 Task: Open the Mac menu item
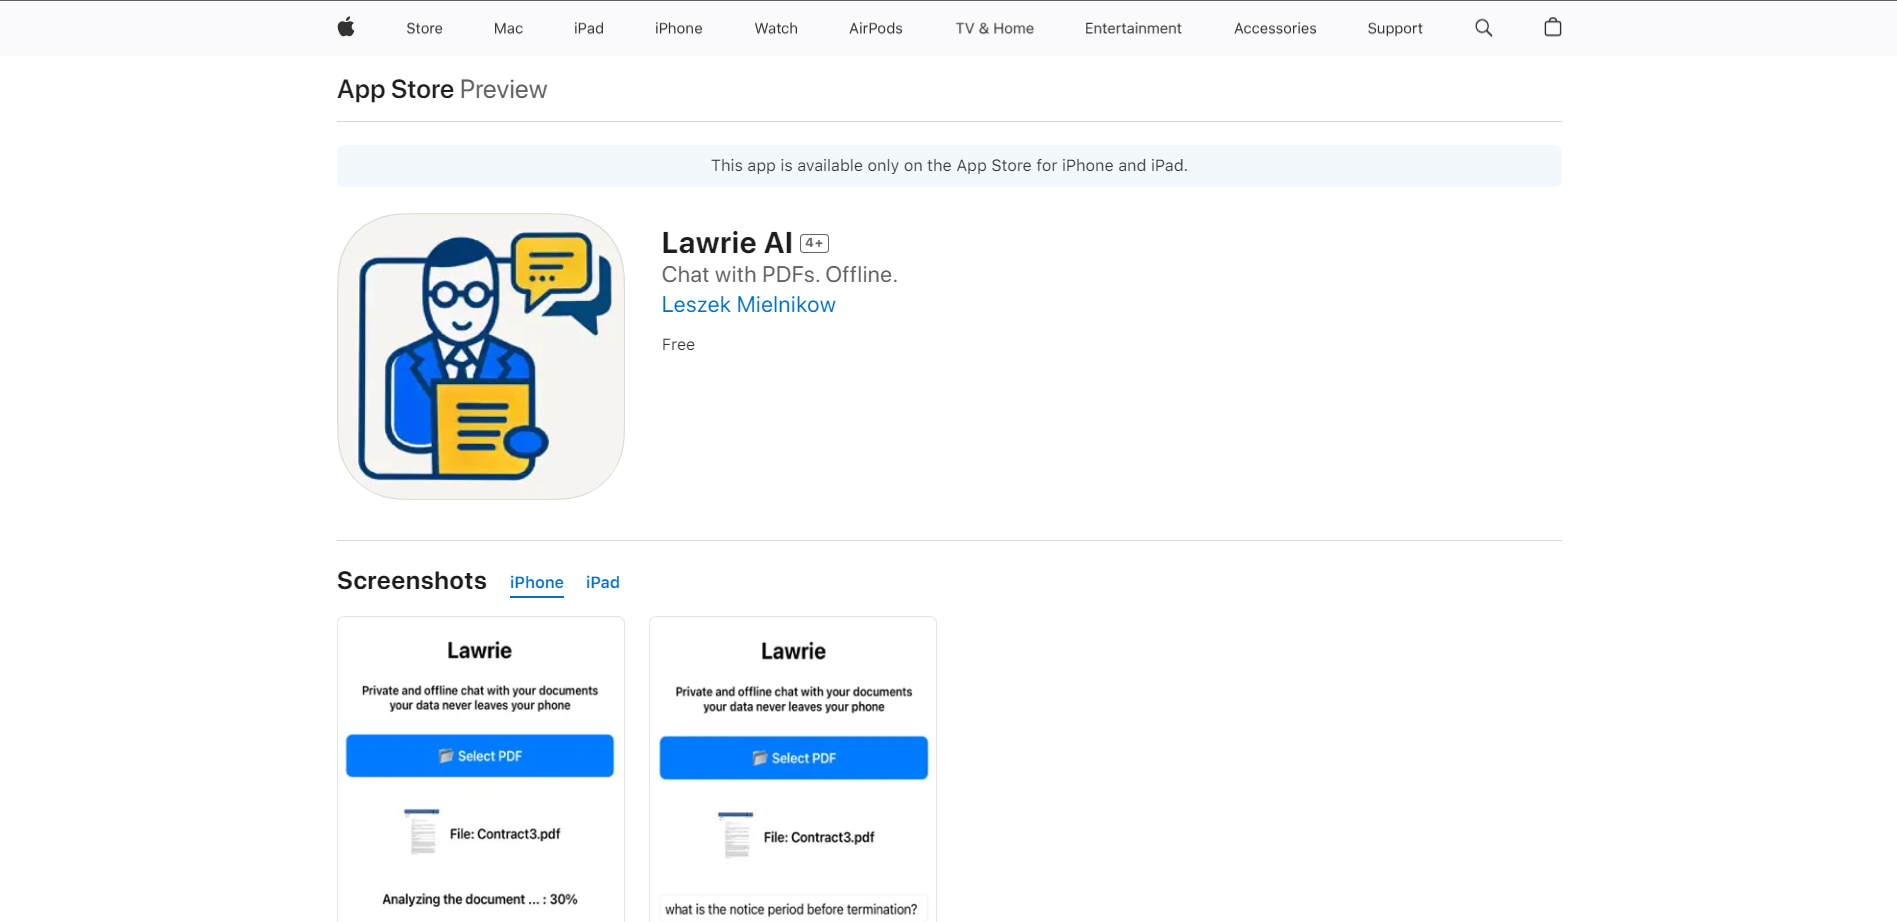508,28
